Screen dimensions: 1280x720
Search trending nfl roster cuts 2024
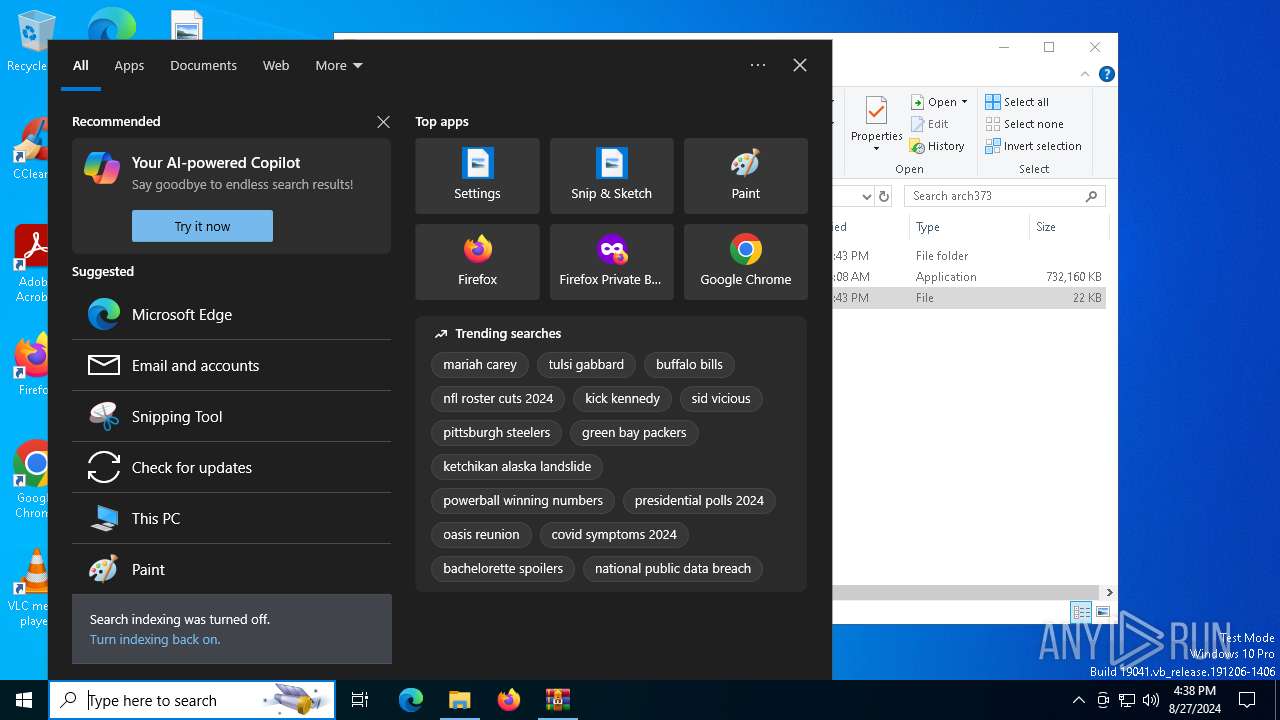[x=498, y=399]
